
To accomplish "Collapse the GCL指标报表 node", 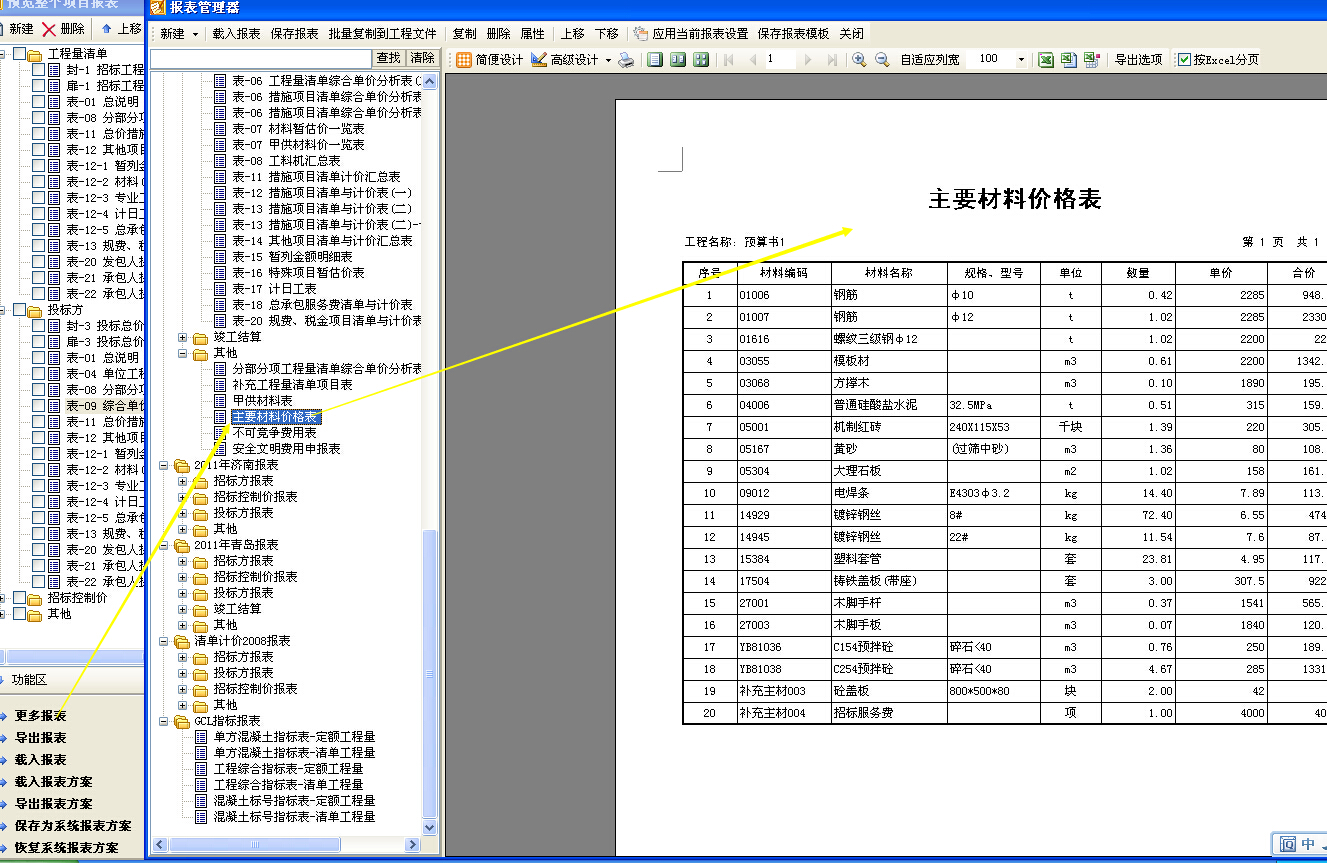I will coord(165,721).
